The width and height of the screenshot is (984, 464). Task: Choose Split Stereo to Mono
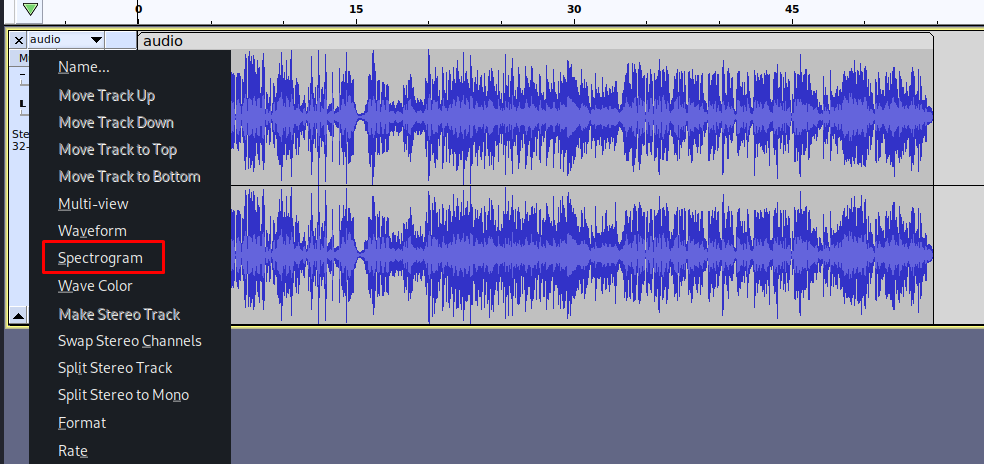coord(123,395)
